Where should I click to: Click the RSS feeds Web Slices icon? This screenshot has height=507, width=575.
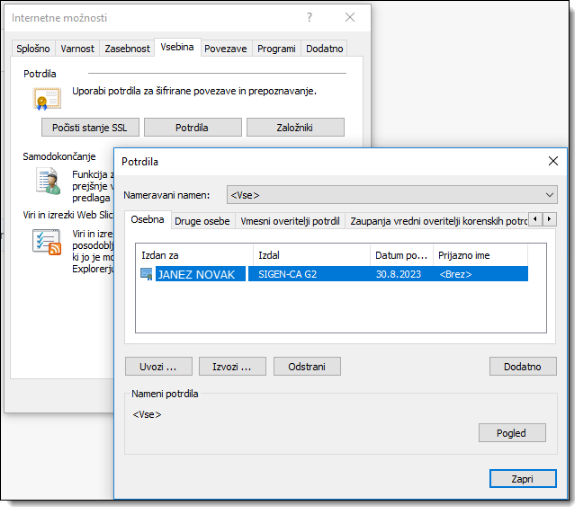coord(47,242)
